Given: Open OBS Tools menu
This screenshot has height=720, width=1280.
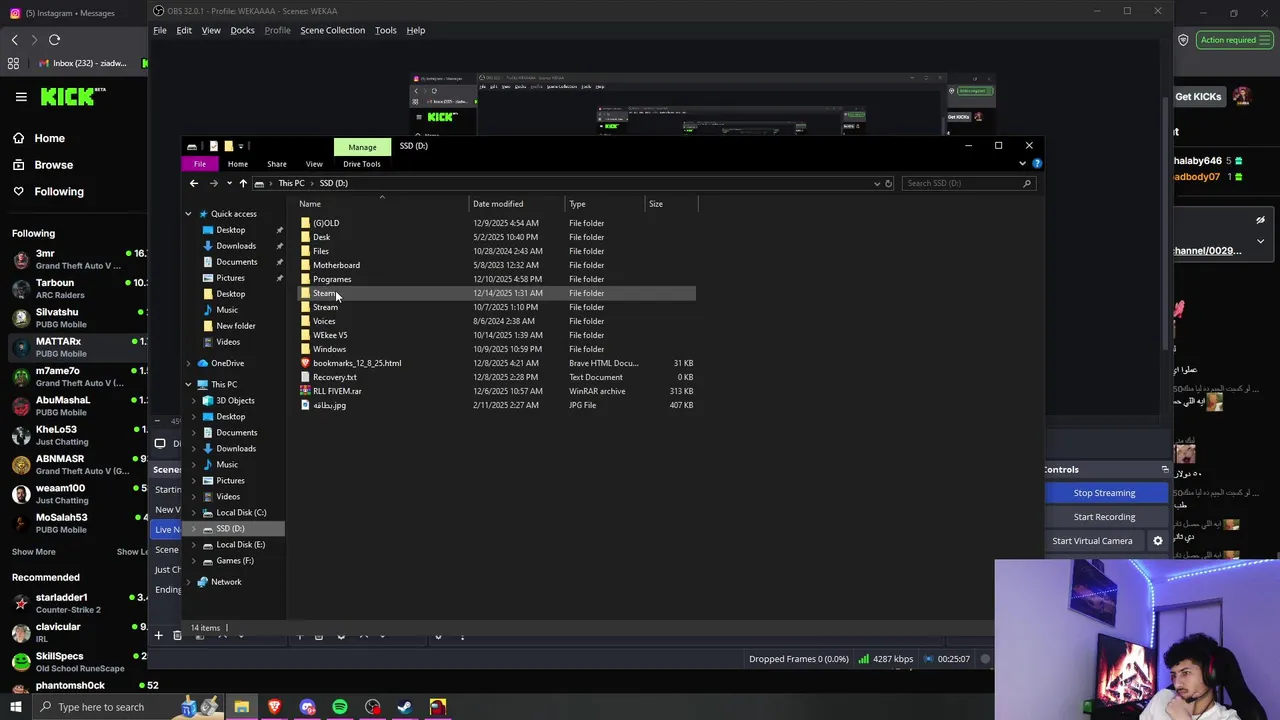Looking at the screenshot, I should click(385, 30).
